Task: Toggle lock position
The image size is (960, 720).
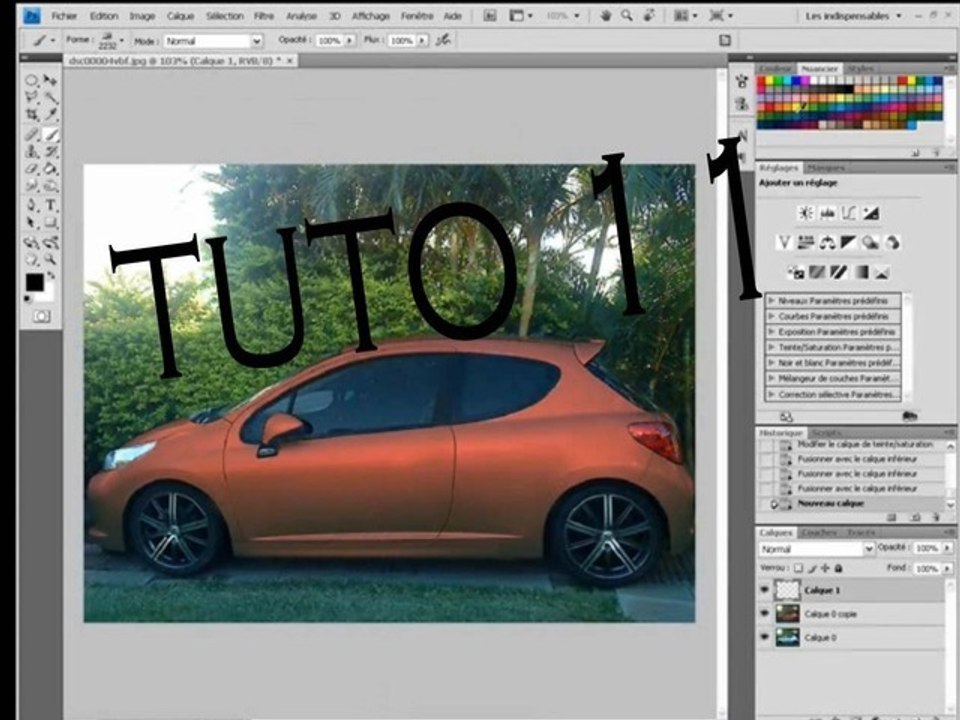Action: pos(825,568)
